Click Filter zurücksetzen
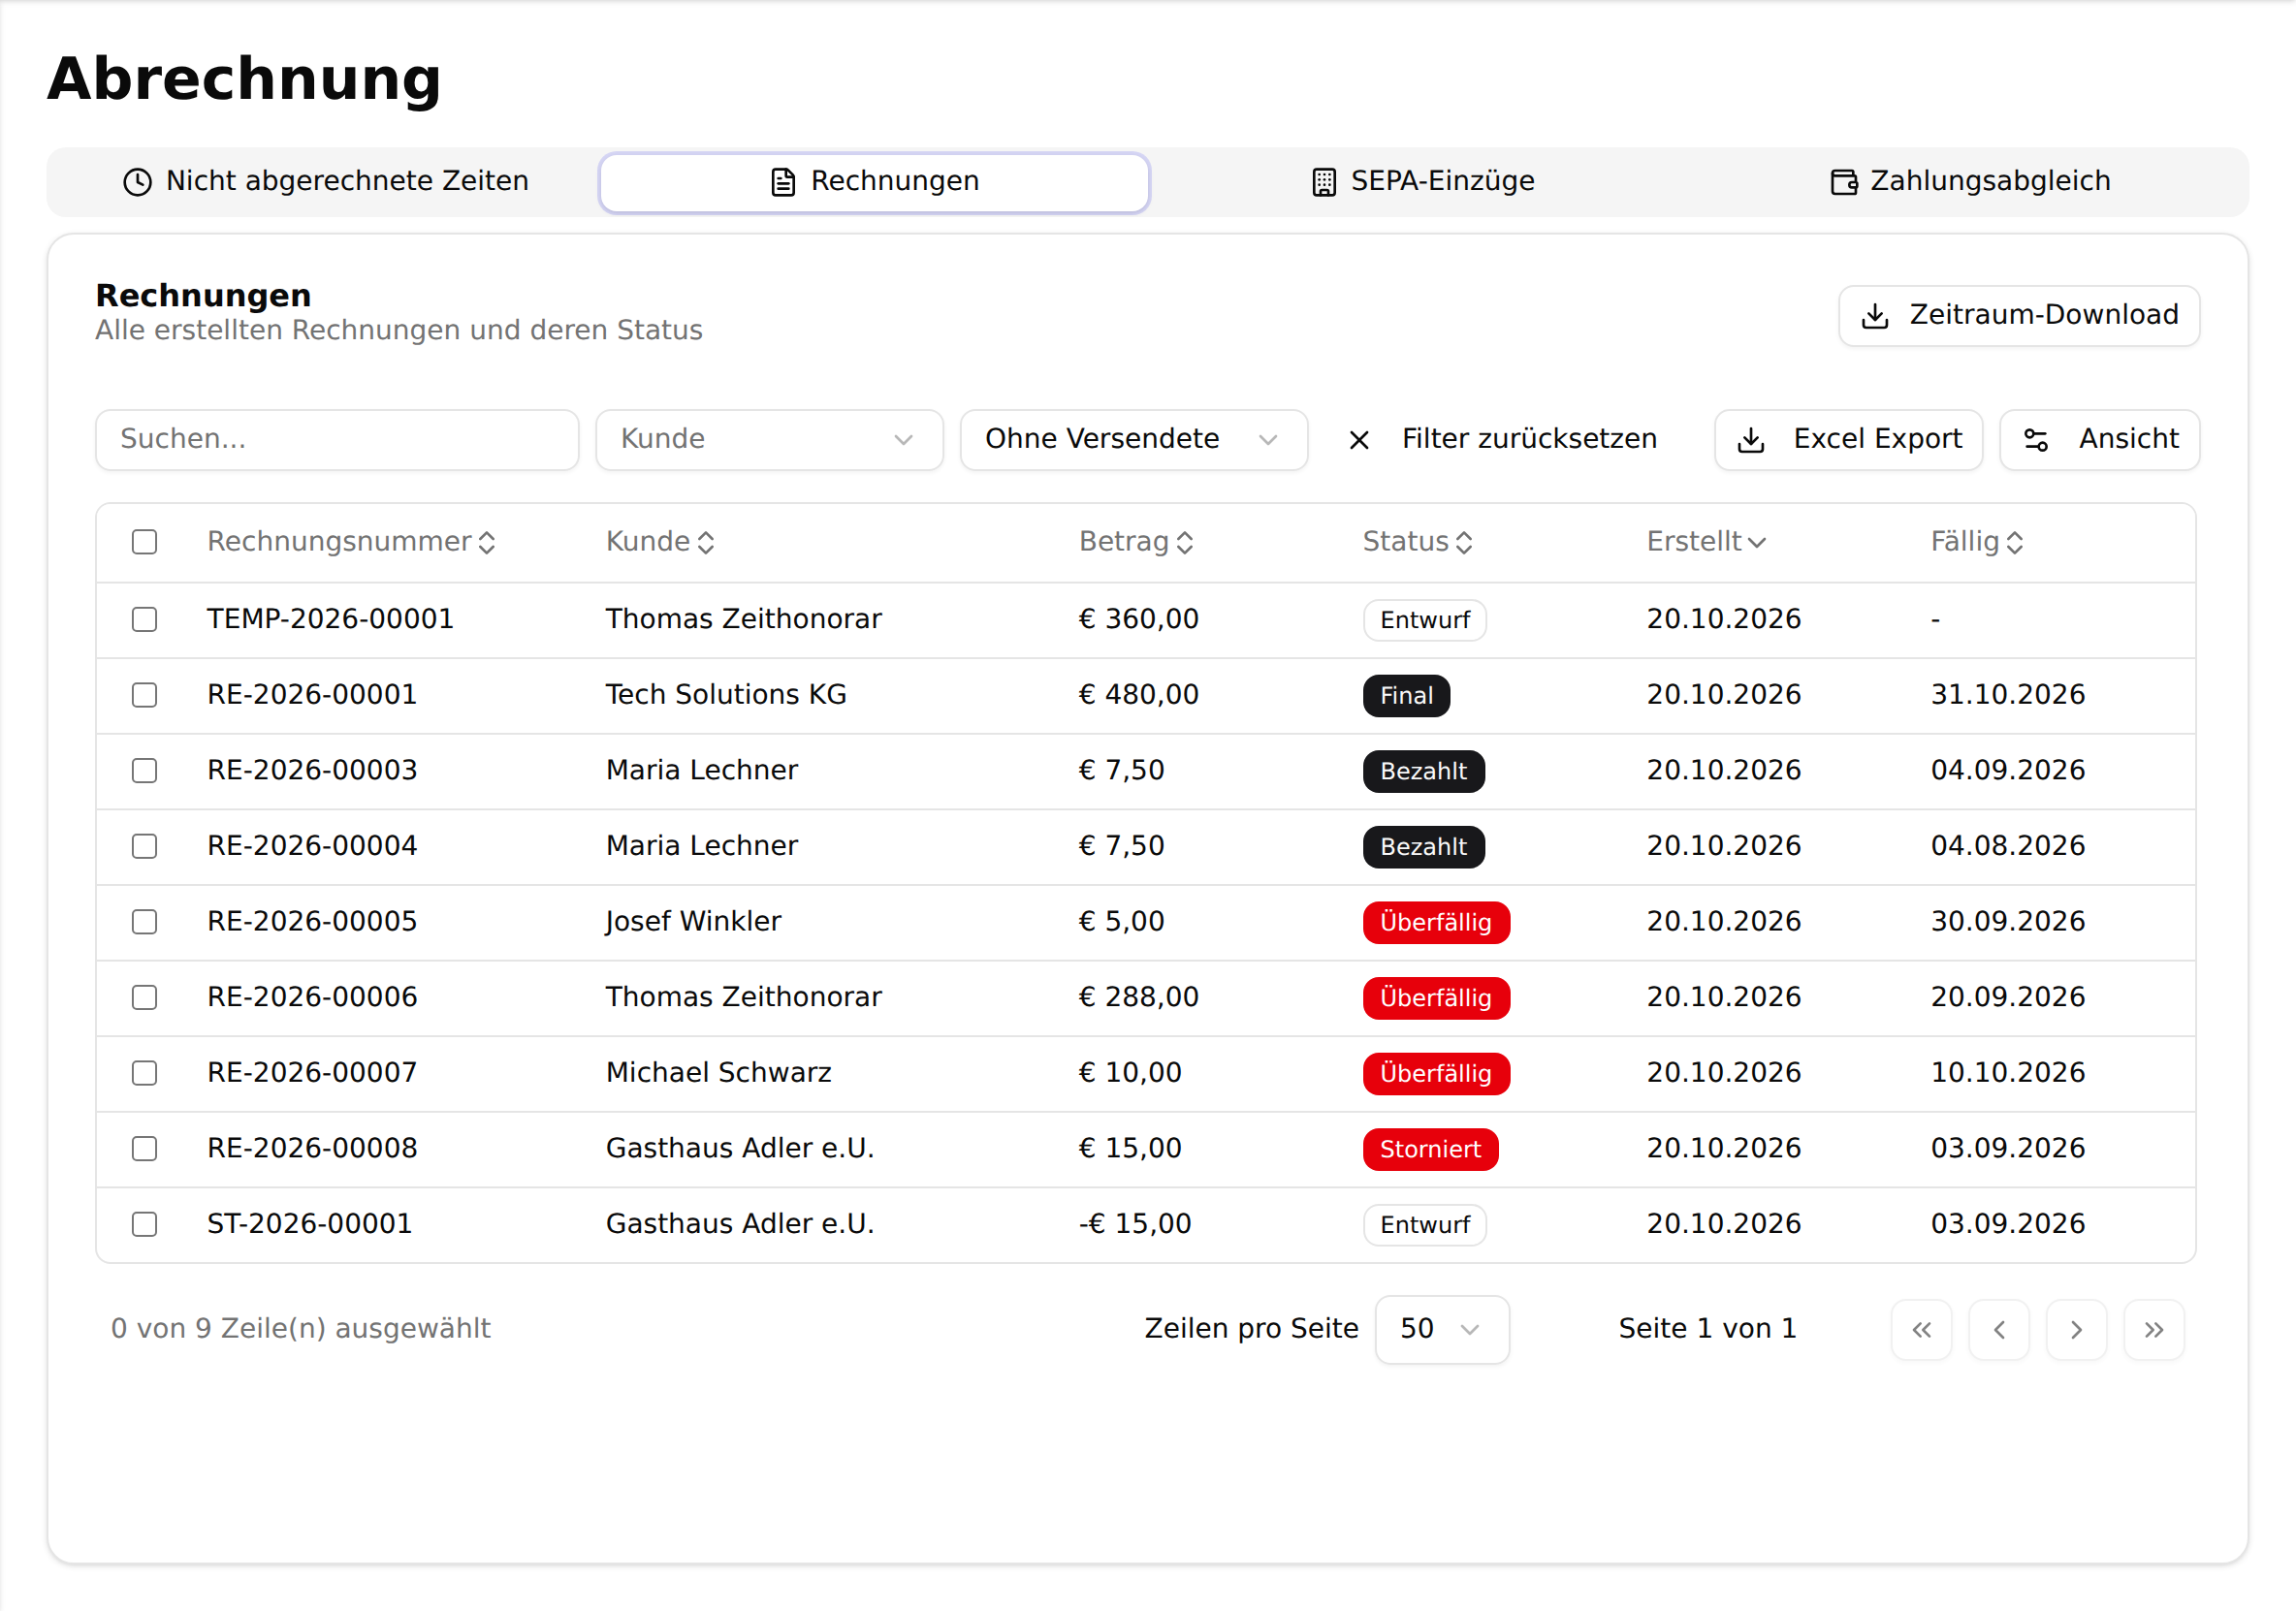The width and height of the screenshot is (2296, 1611). pos(1503,440)
